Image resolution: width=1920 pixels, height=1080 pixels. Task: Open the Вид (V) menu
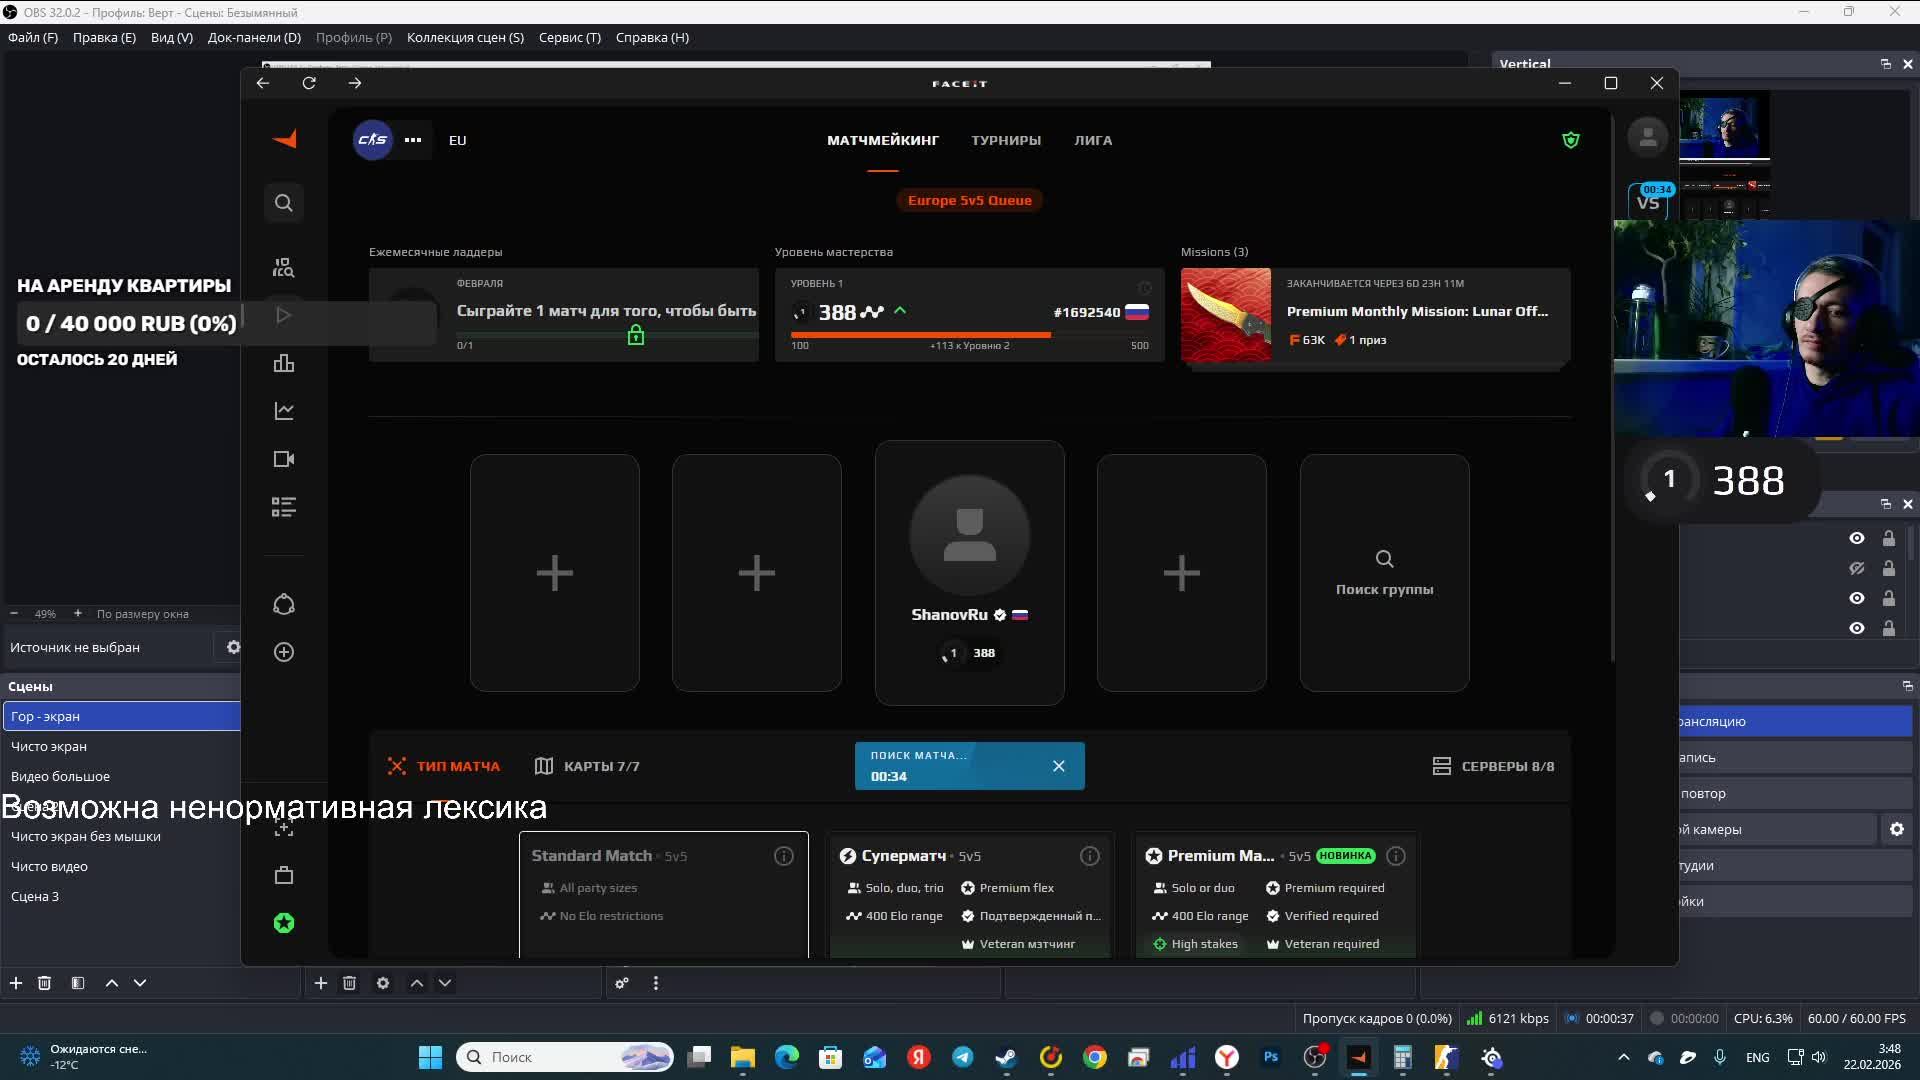pyautogui.click(x=171, y=37)
